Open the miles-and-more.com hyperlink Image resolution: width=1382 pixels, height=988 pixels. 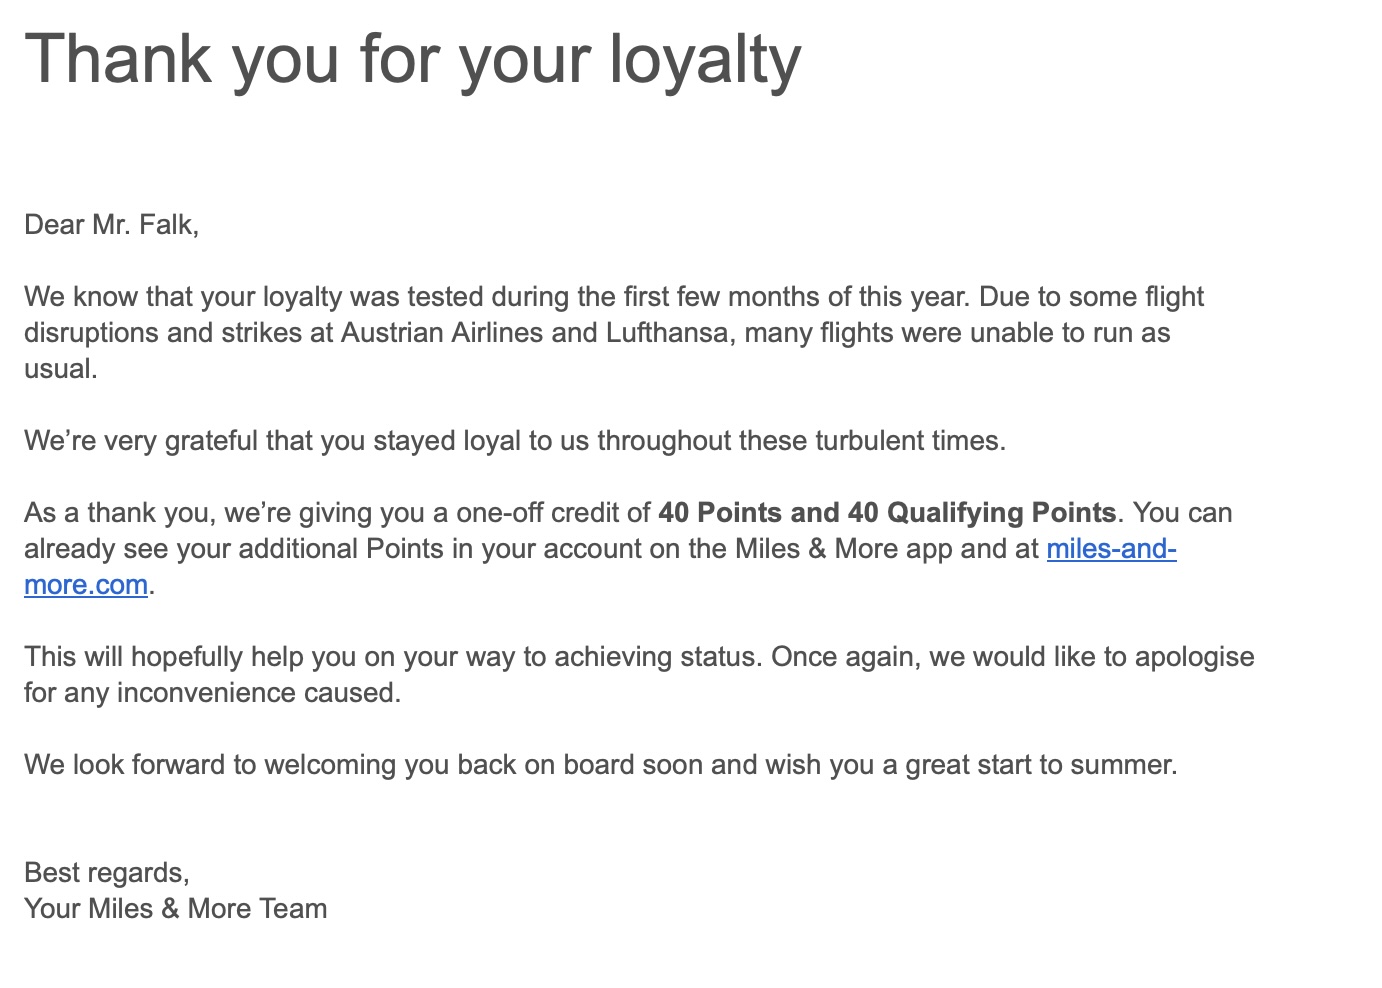click(x=1110, y=549)
